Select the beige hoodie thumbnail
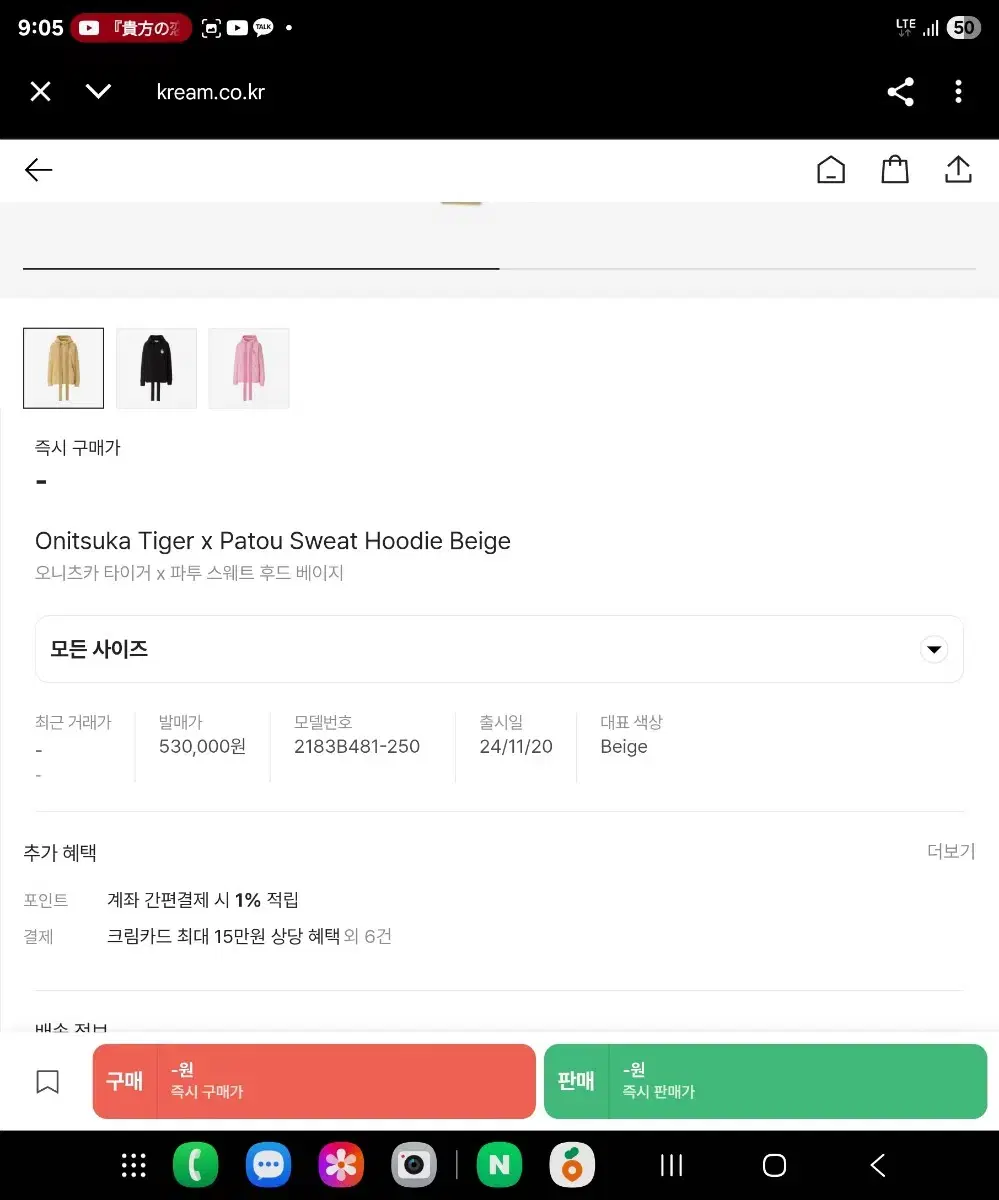 point(63,368)
